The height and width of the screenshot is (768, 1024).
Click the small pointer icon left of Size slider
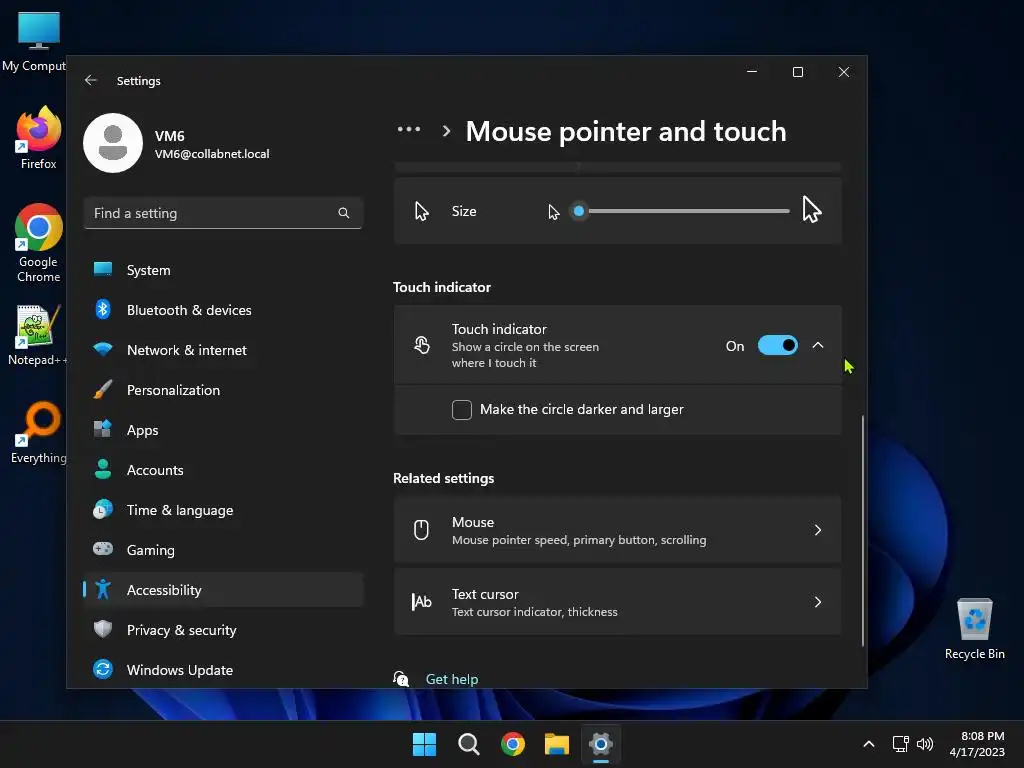[x=554, y=212]
